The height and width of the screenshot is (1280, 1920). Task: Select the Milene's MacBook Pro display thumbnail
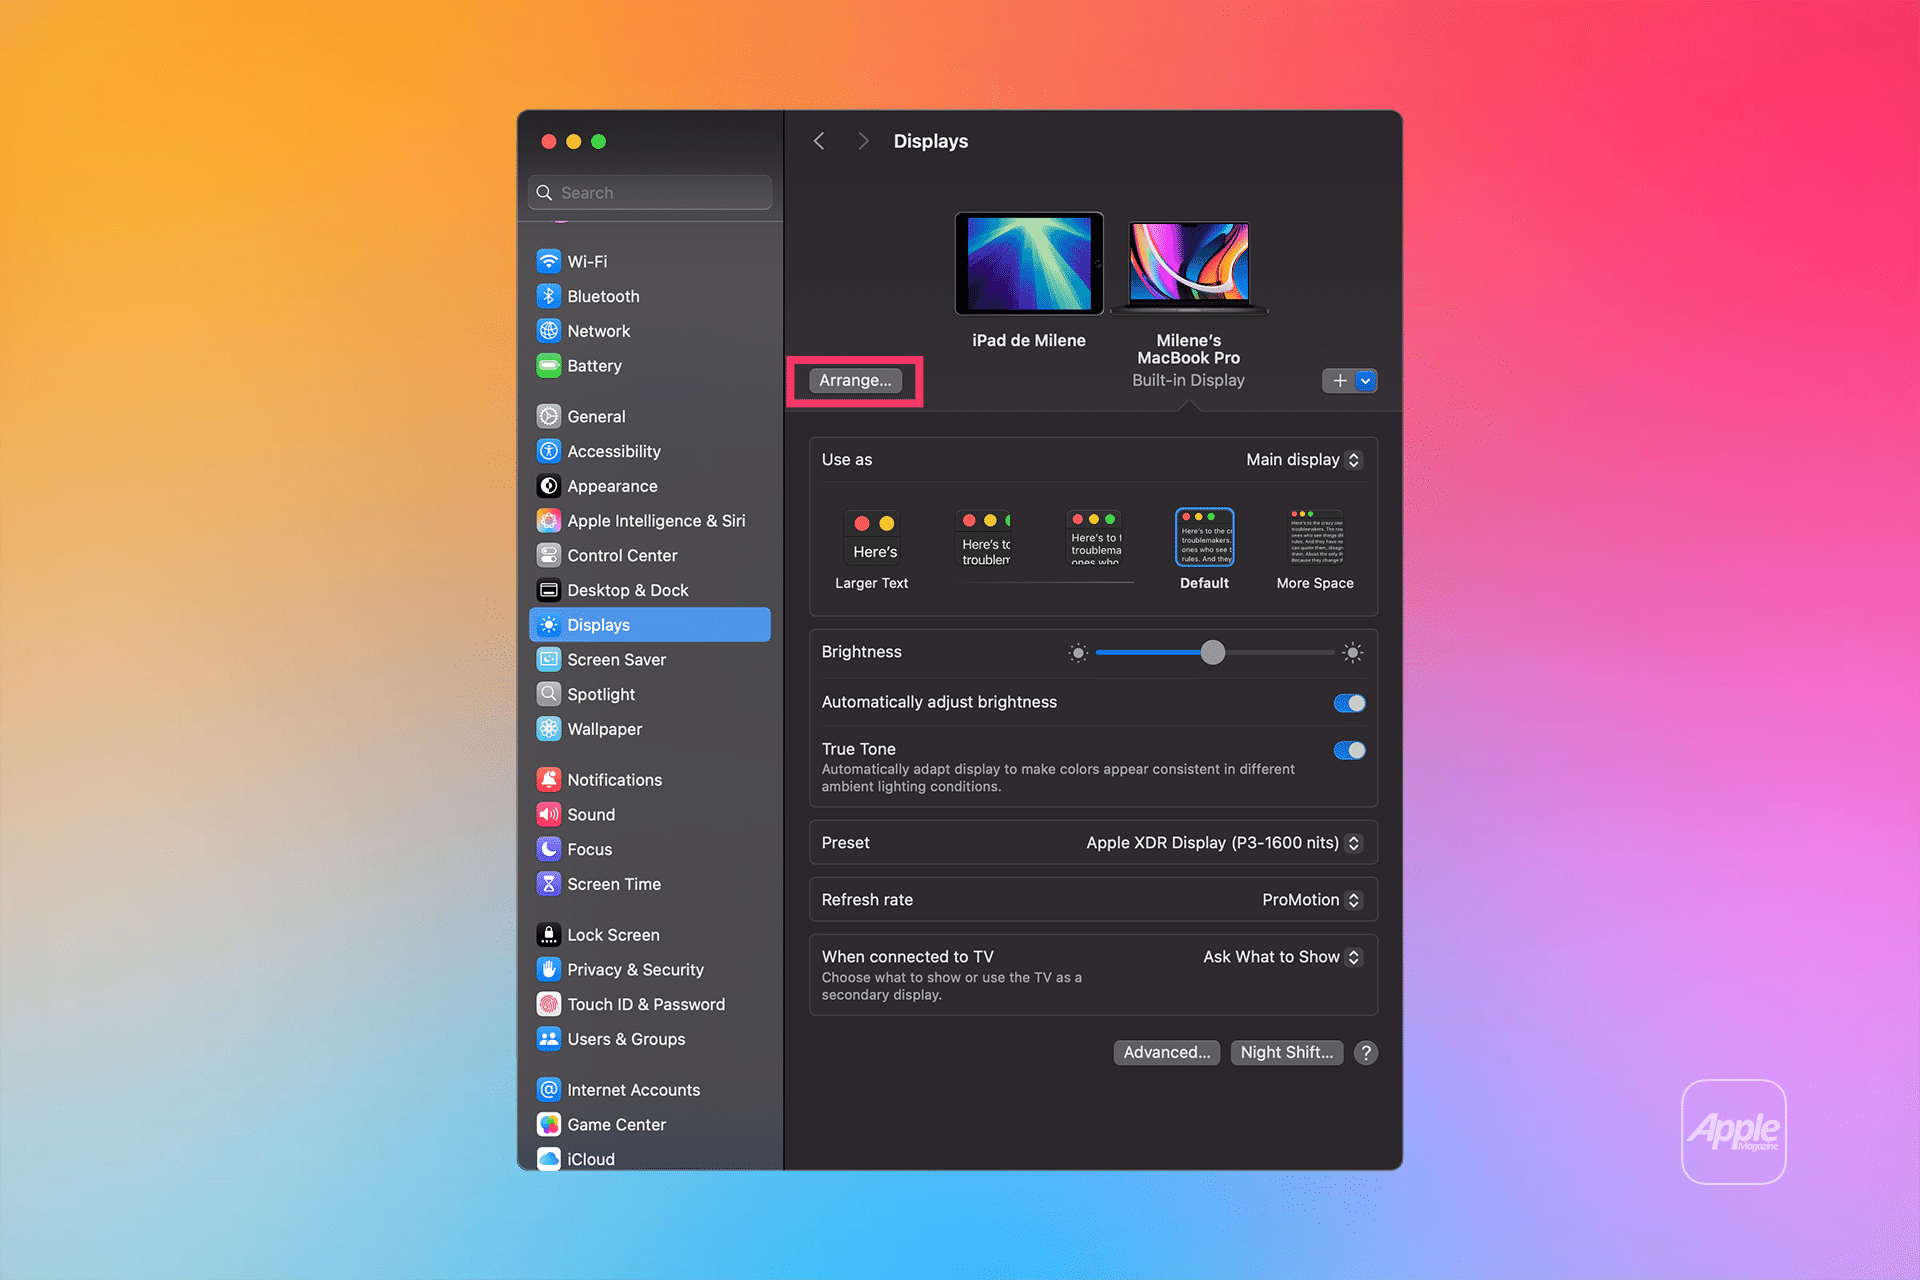pos(1189,268)
